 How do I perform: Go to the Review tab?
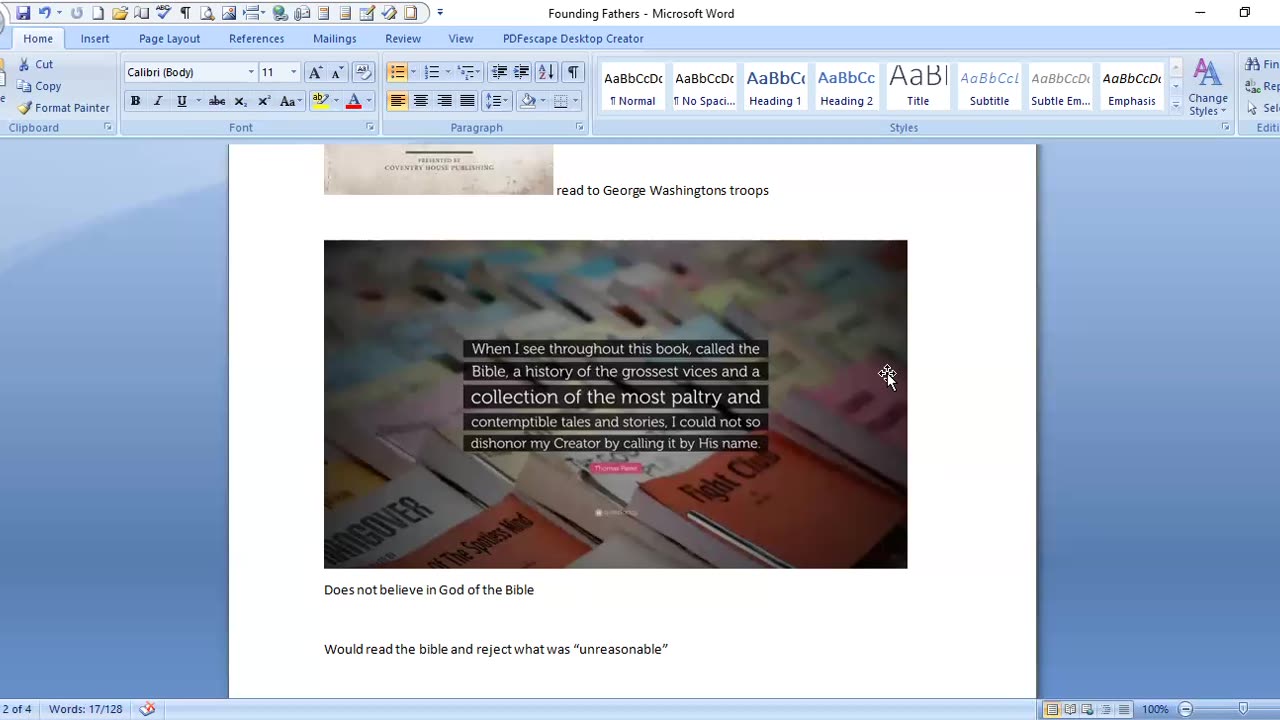[403, 38]
